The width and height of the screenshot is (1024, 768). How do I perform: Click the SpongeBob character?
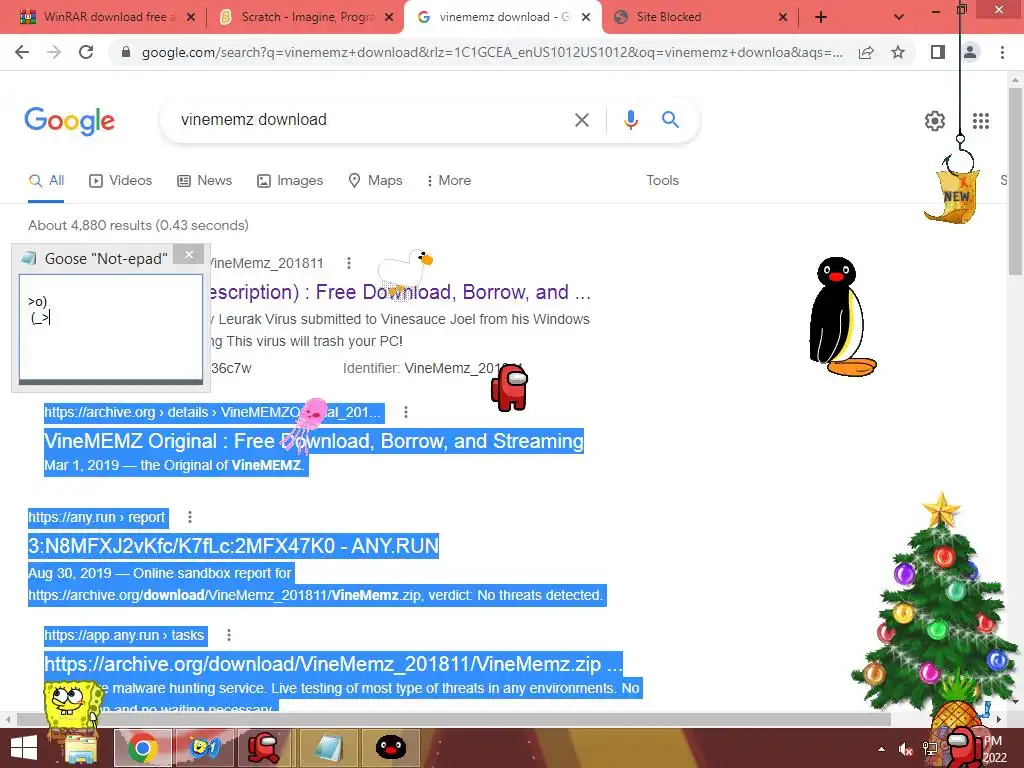[70, 705]
